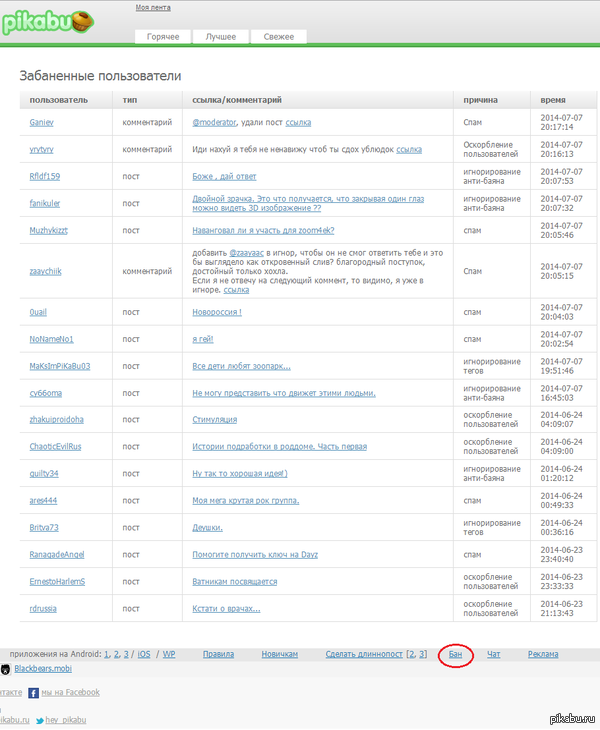
Task: Open the Правила page link
Action: click(218, 654)
